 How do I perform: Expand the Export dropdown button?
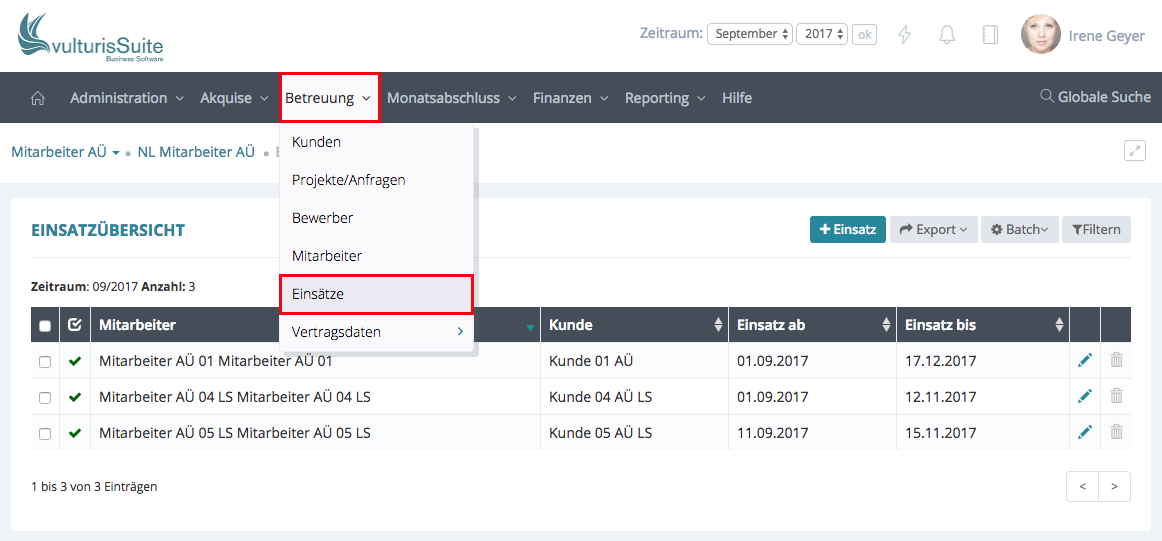933,230
